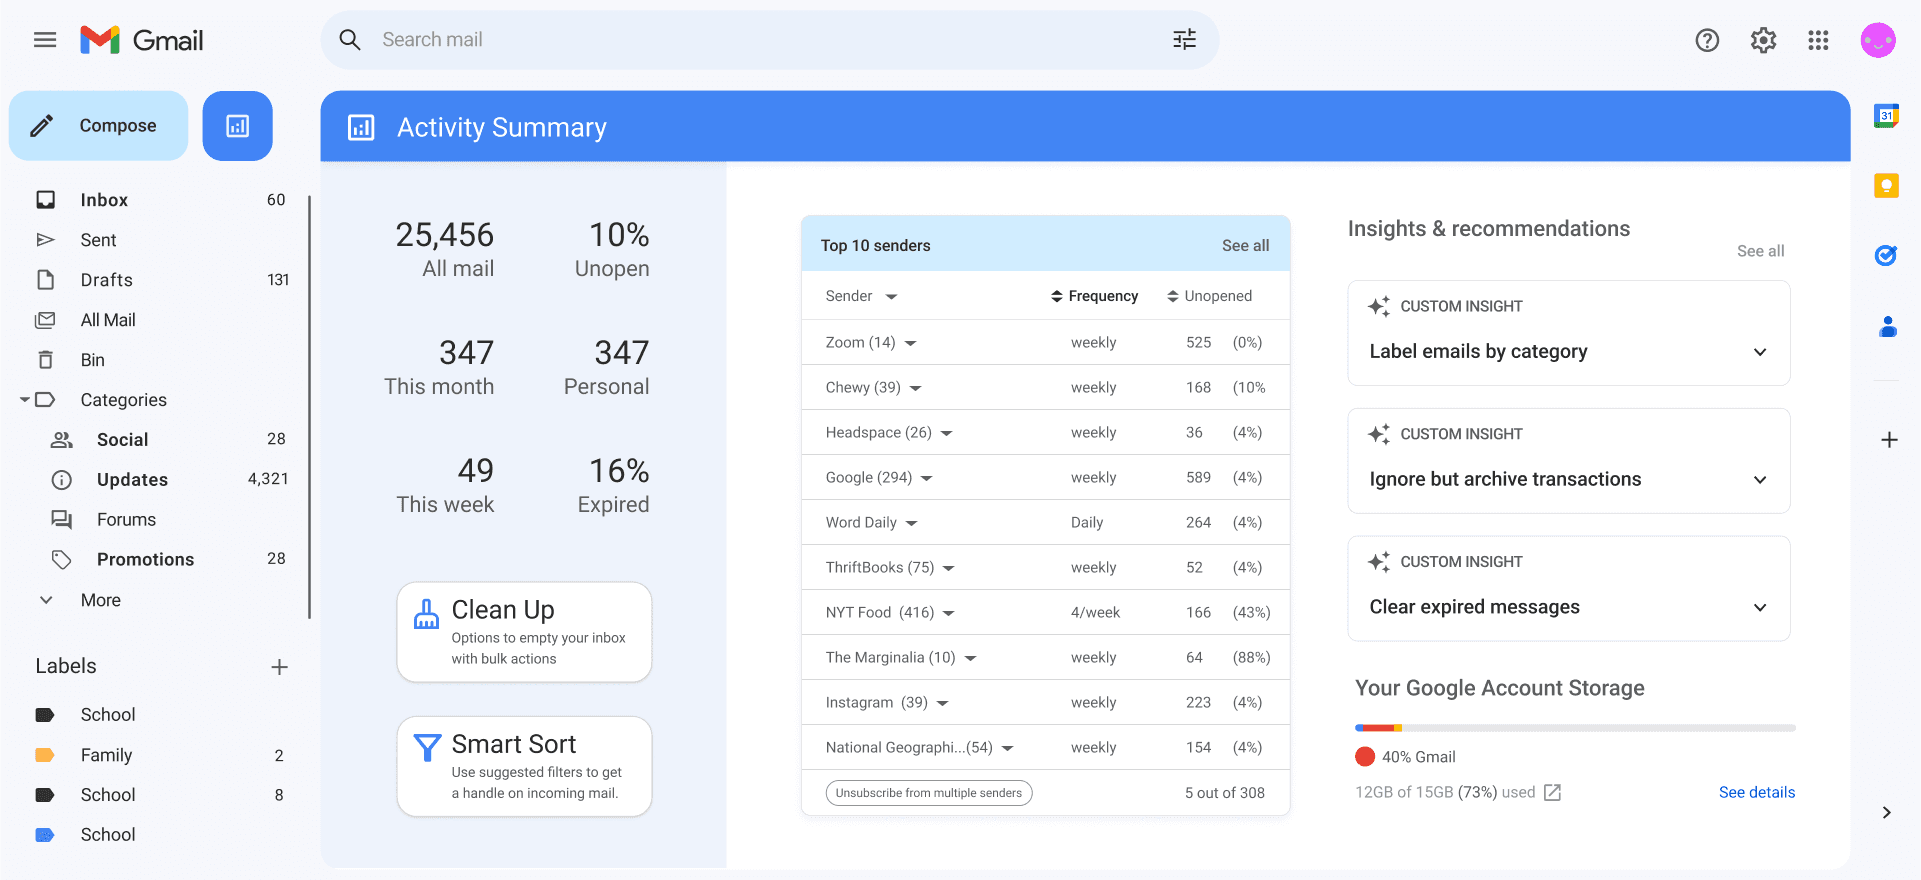Click the Clean Up broom icon
The height and width of the screenshot is (880, 1921).
[426, 614]
